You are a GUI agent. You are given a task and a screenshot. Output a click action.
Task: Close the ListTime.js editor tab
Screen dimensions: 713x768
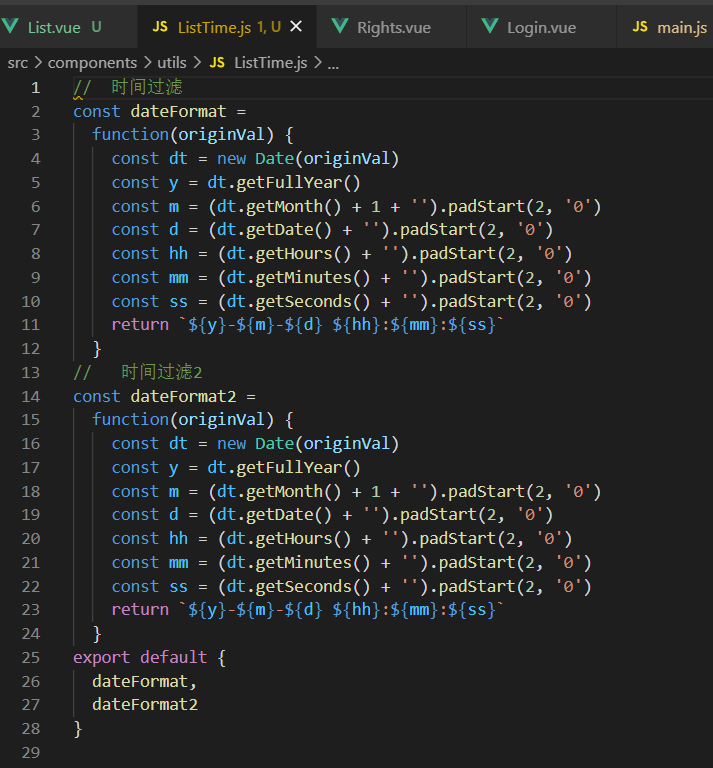(x=296, y=27)
